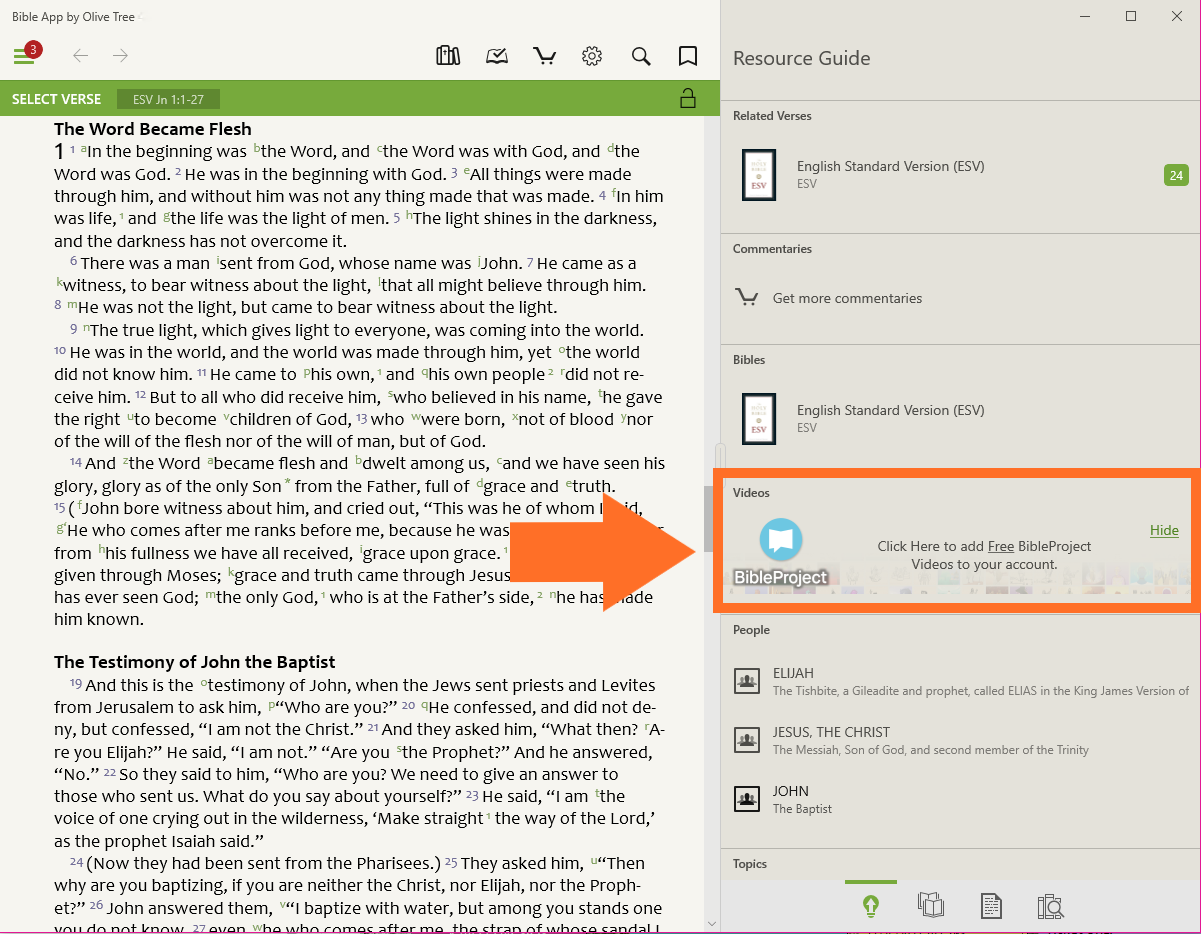Click Get more commentaries
Screen dimensions: 1201x934
point(847,298)
